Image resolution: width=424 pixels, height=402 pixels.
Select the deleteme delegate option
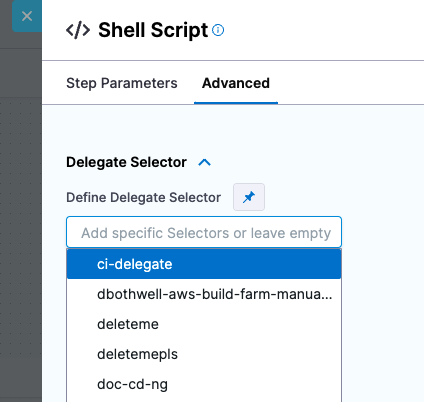pos(204,324)
